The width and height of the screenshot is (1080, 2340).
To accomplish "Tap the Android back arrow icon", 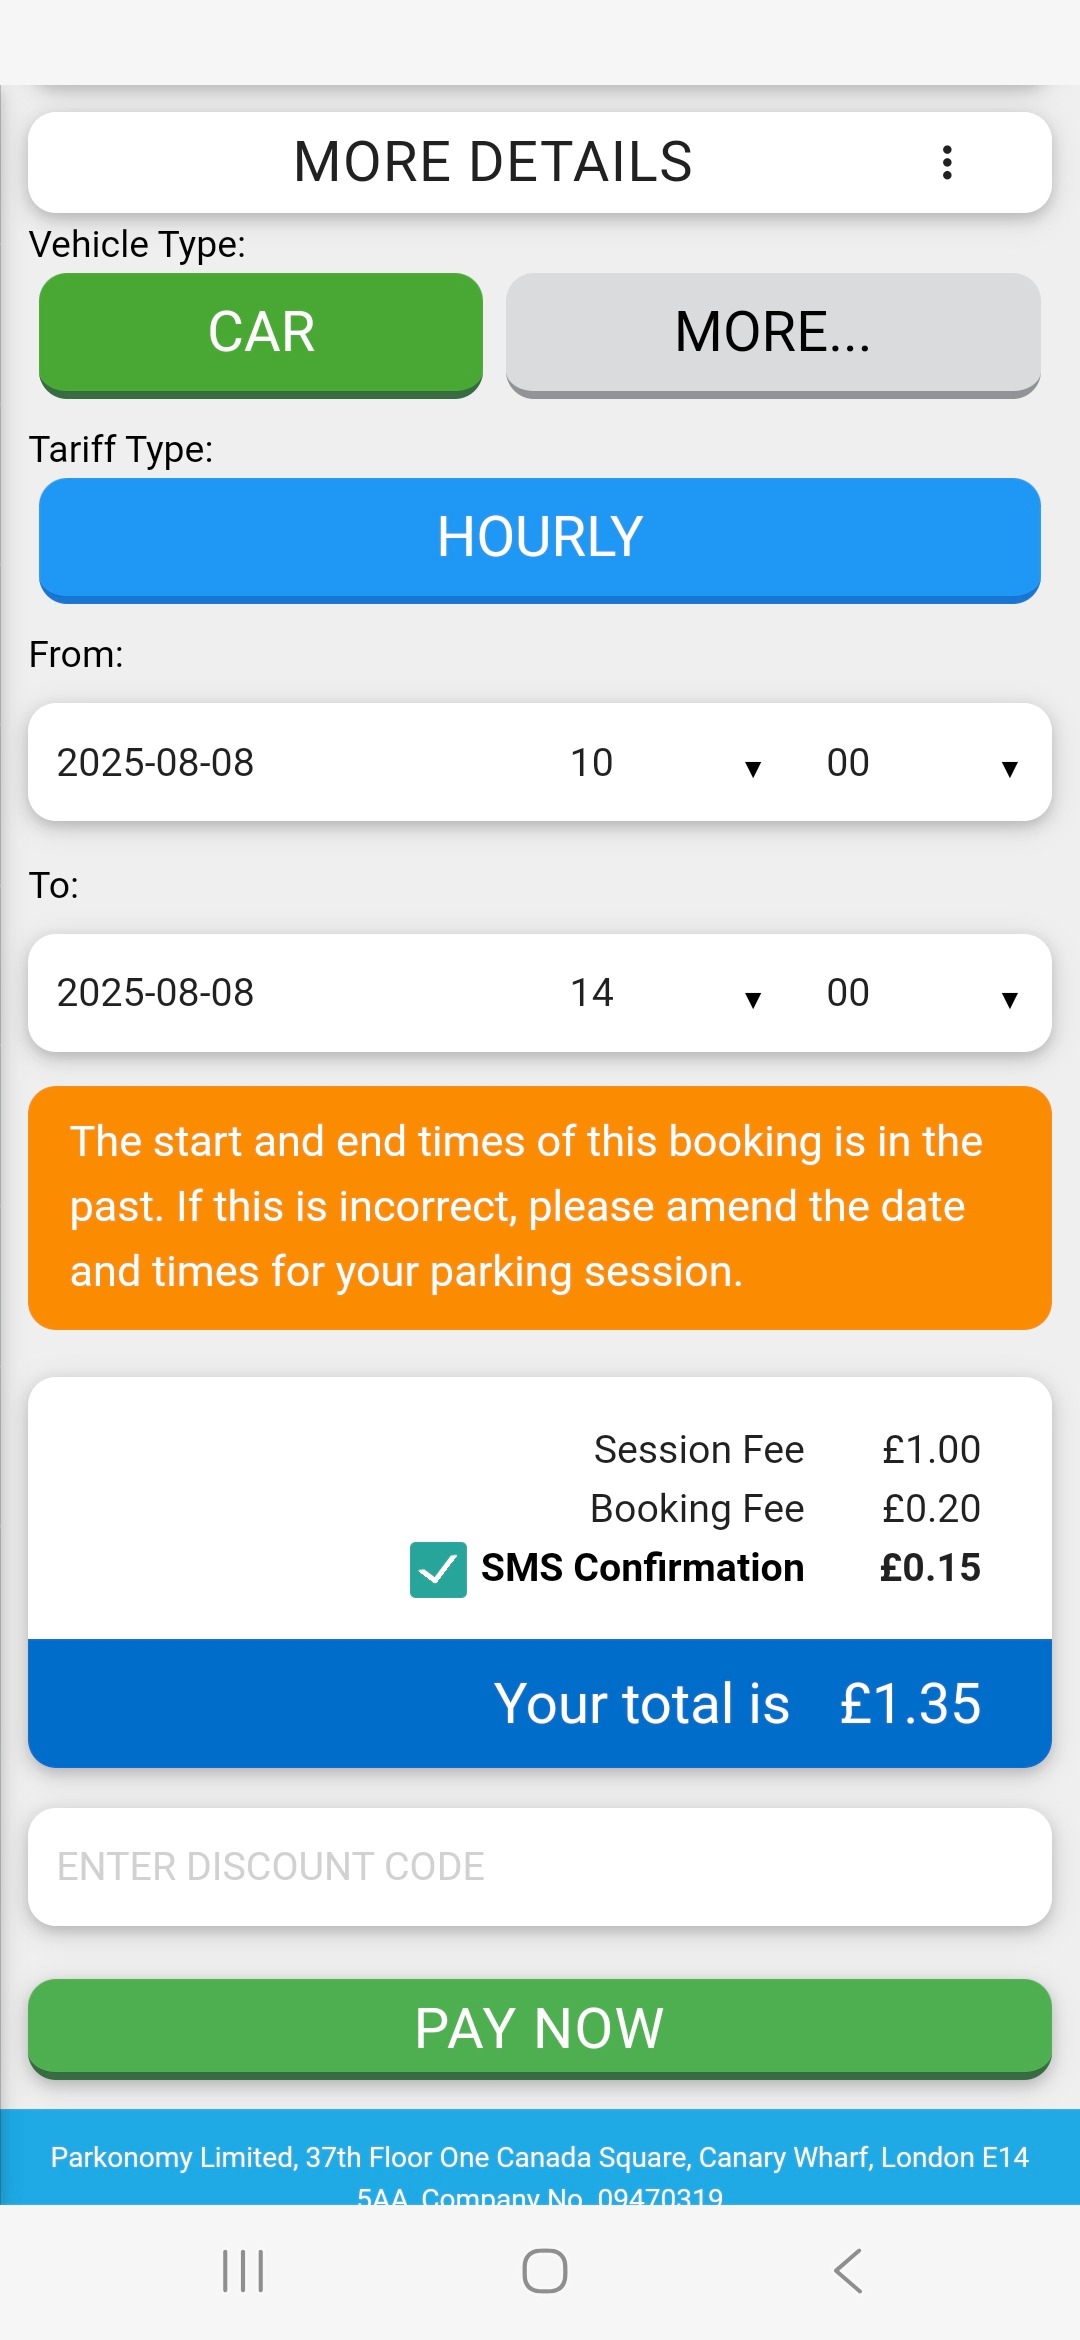I will coord(848,2270).
